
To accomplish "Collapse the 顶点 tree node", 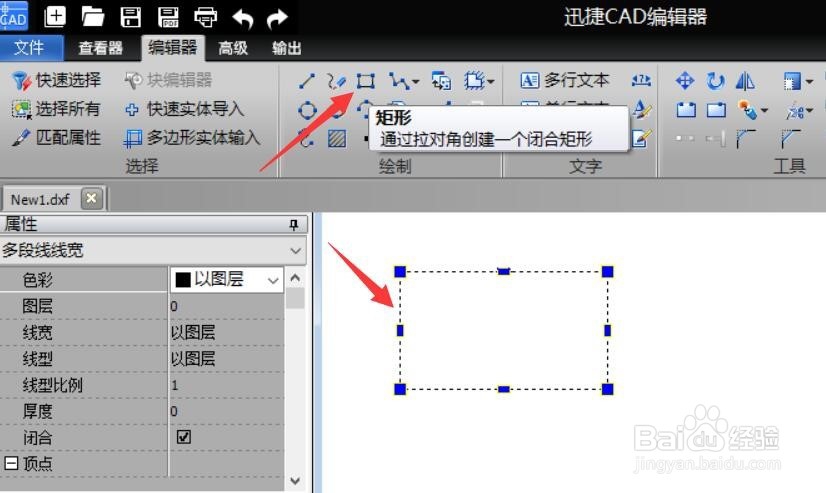I will tap(11, 463).
